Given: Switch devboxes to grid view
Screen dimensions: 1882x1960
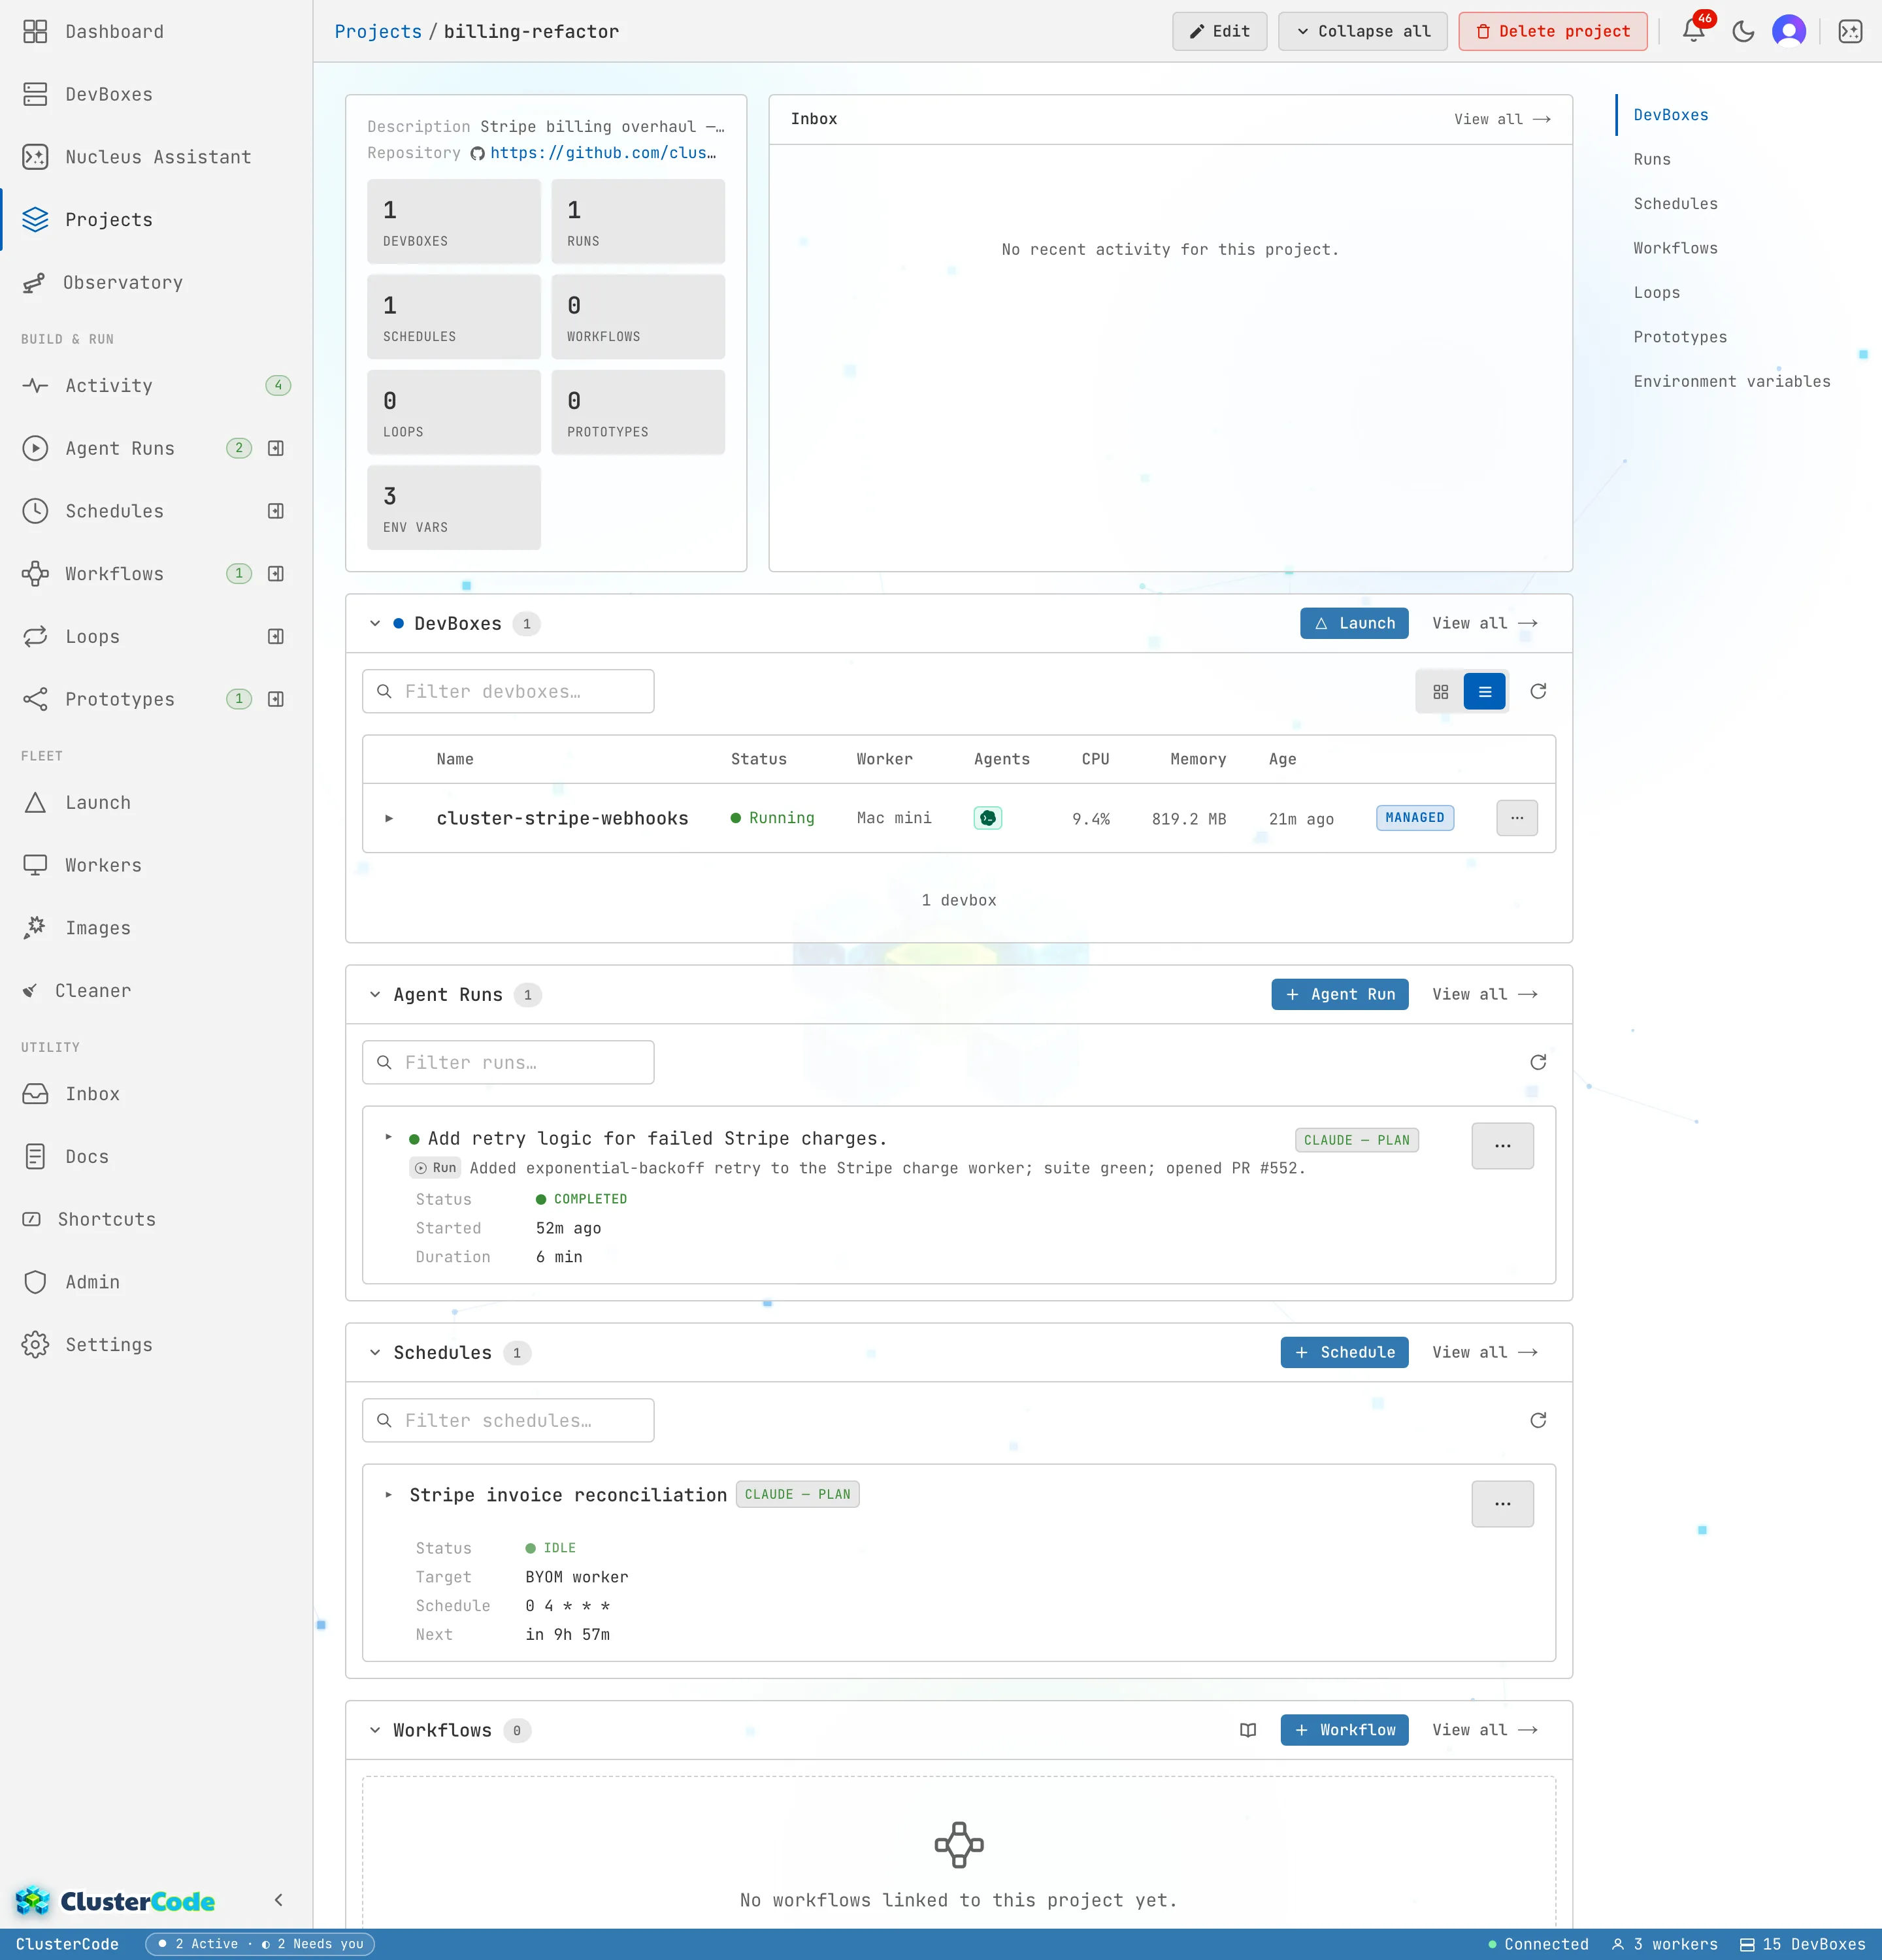Looking at the screenshot, I should coord(1440,691).
